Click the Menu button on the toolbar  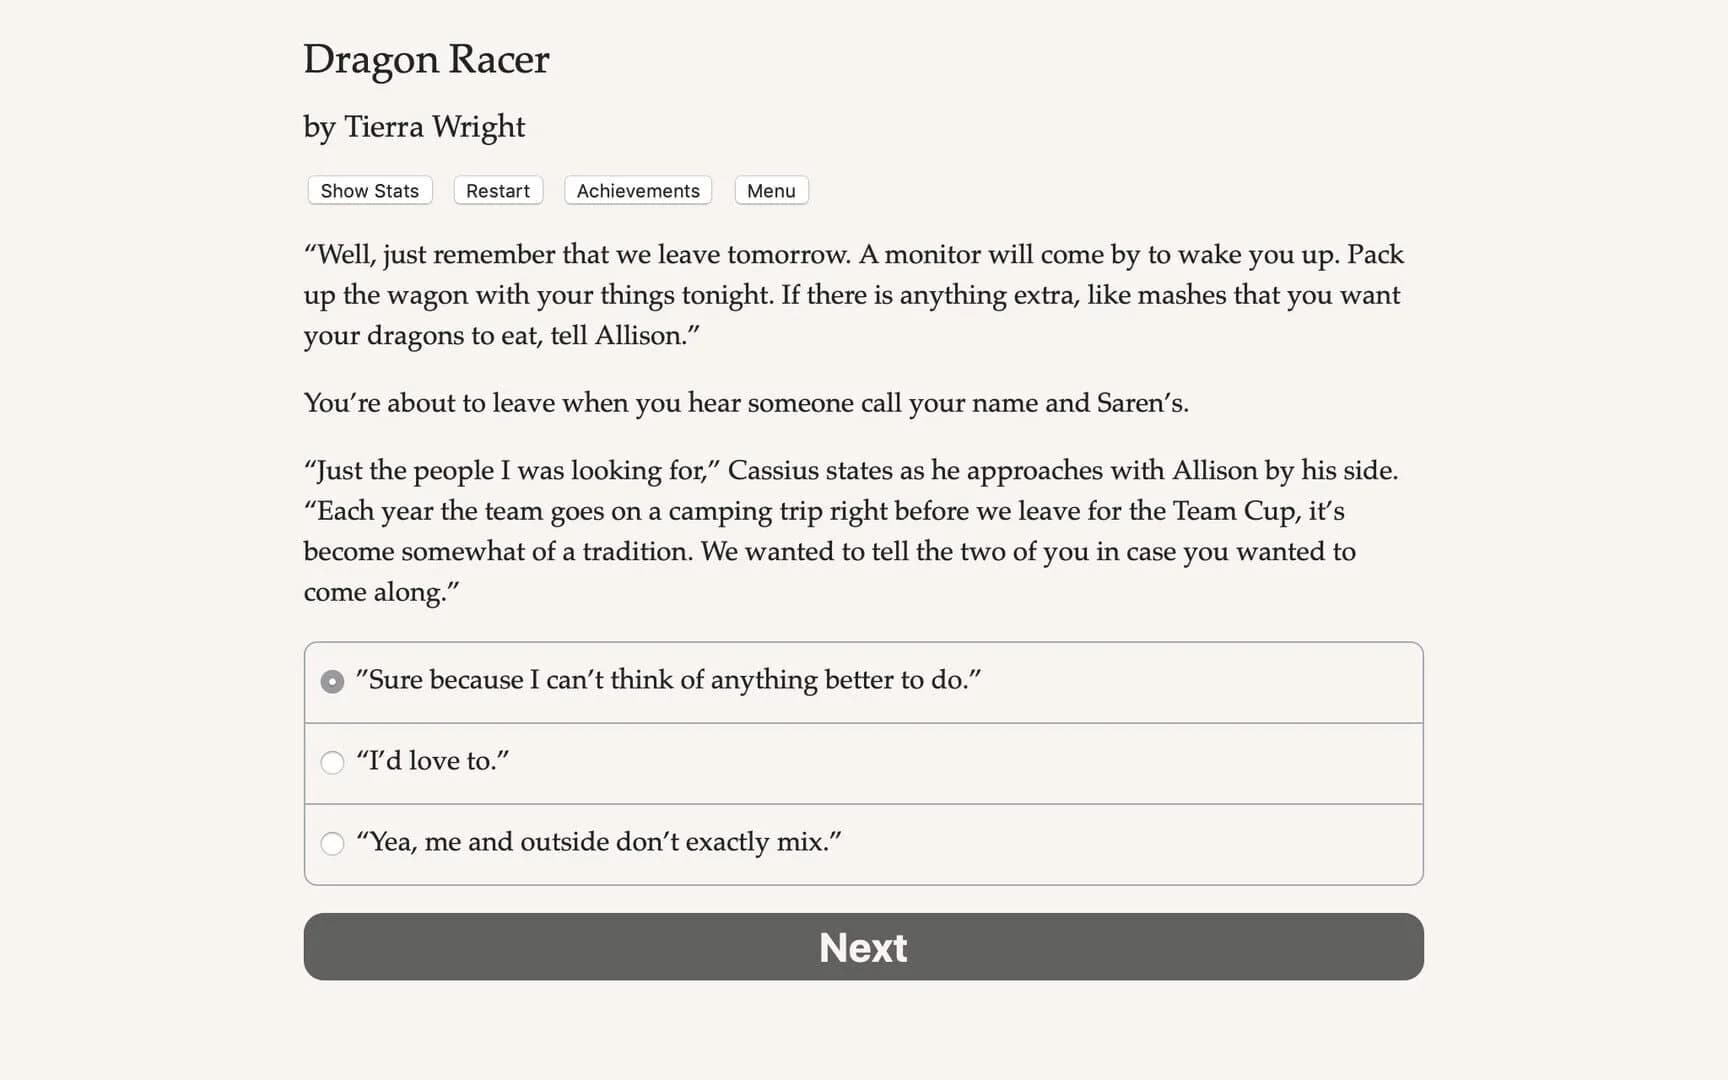(770, 190)
